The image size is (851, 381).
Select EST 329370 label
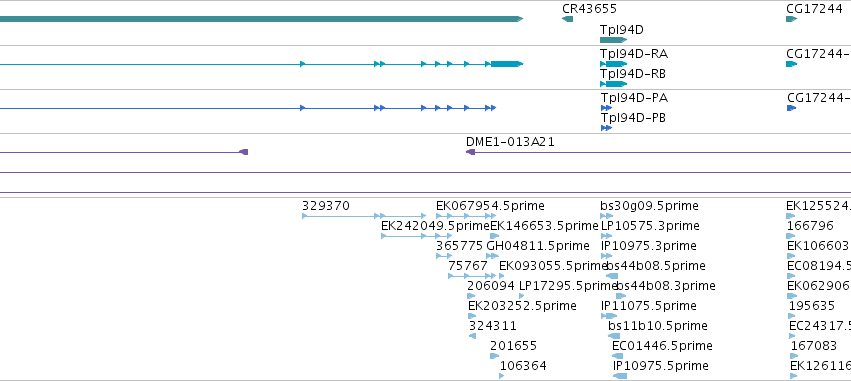[326, 206]
